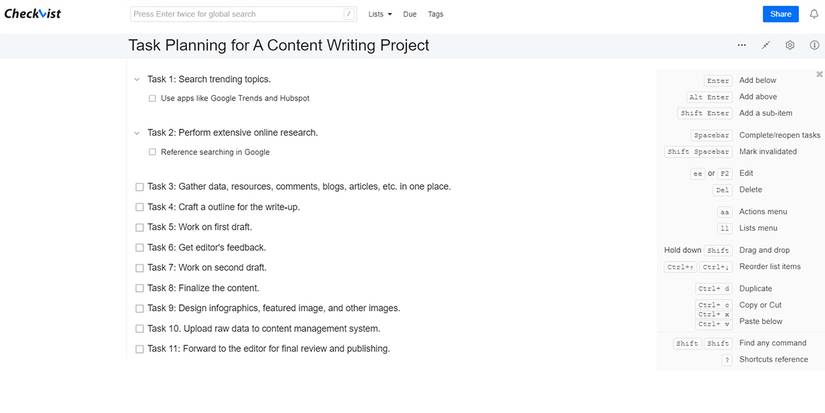Show list info circle icon
The height and width of the screenshot is (413, 825).
814,45
